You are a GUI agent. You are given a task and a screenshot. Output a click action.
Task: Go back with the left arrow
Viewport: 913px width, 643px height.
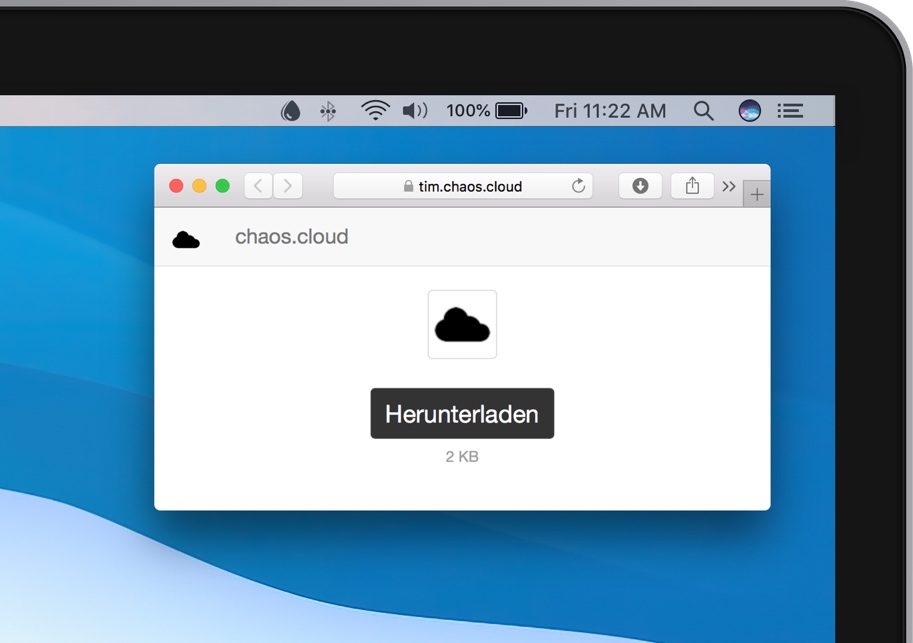pos(258,186)
